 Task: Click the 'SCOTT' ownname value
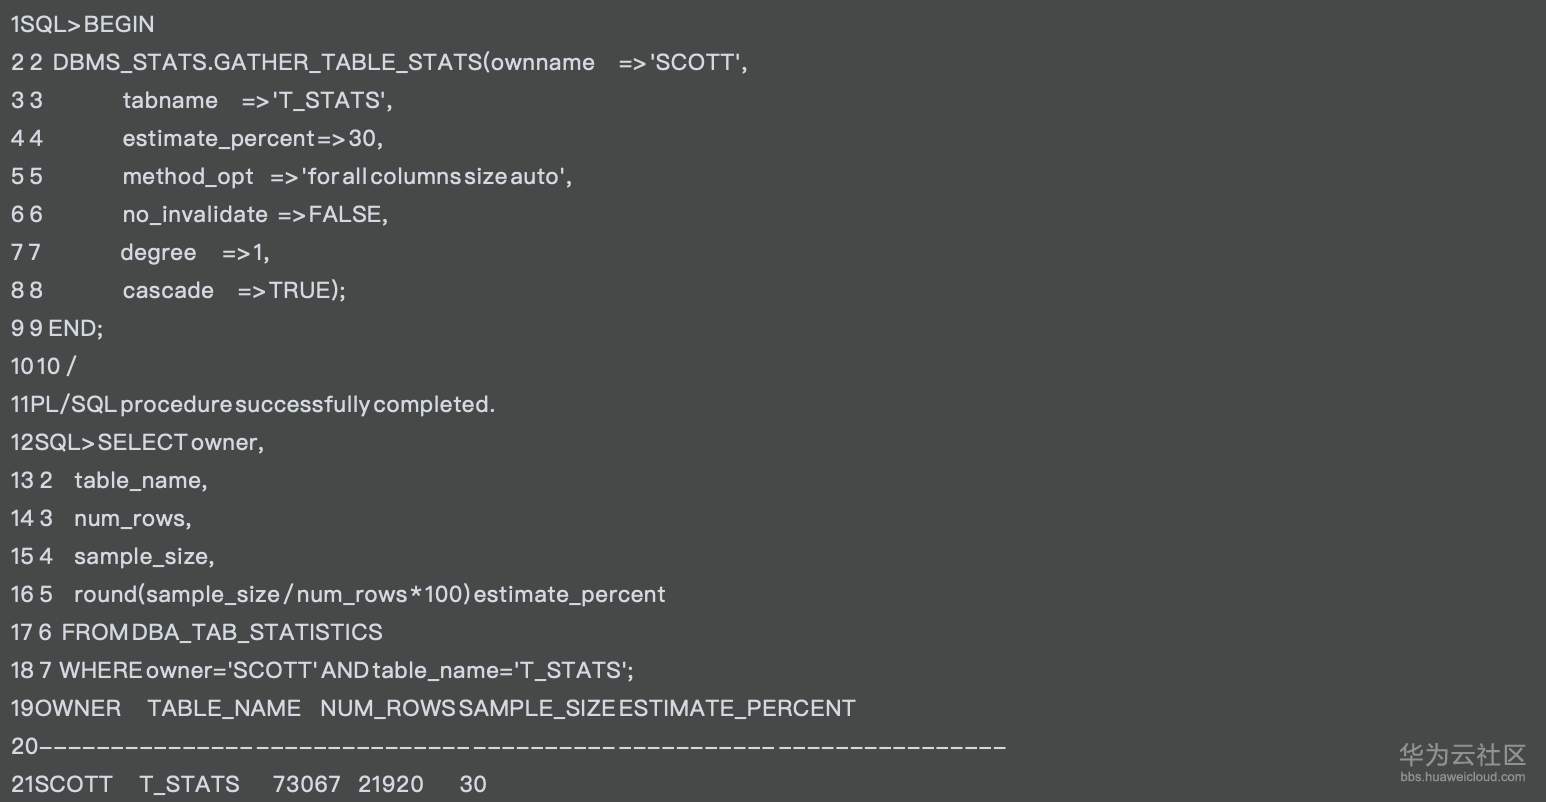(x=698, y=62)
